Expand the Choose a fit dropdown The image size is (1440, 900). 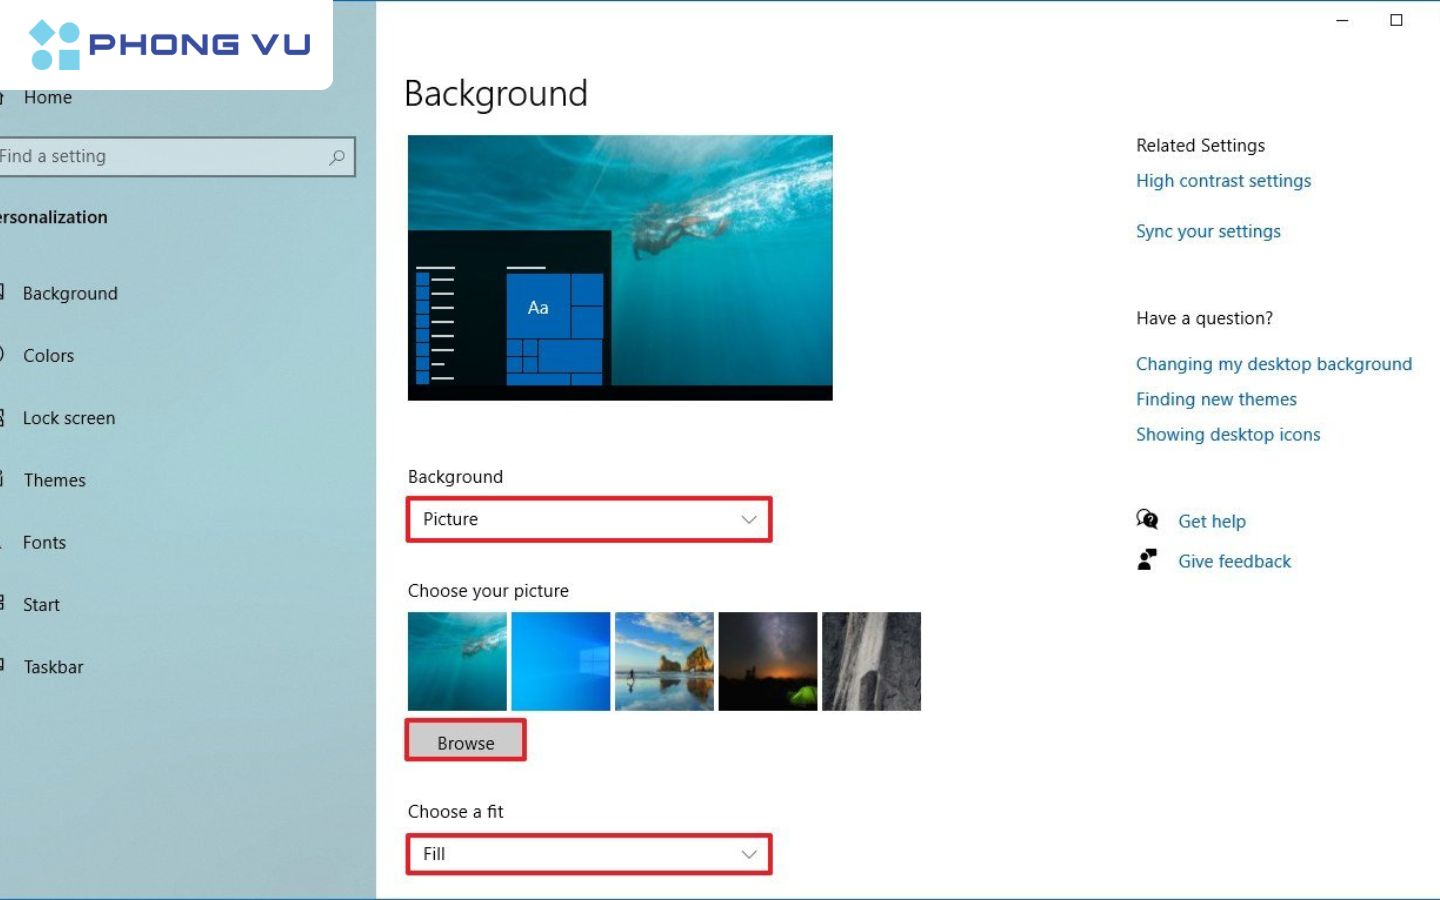tap(588, 854)
